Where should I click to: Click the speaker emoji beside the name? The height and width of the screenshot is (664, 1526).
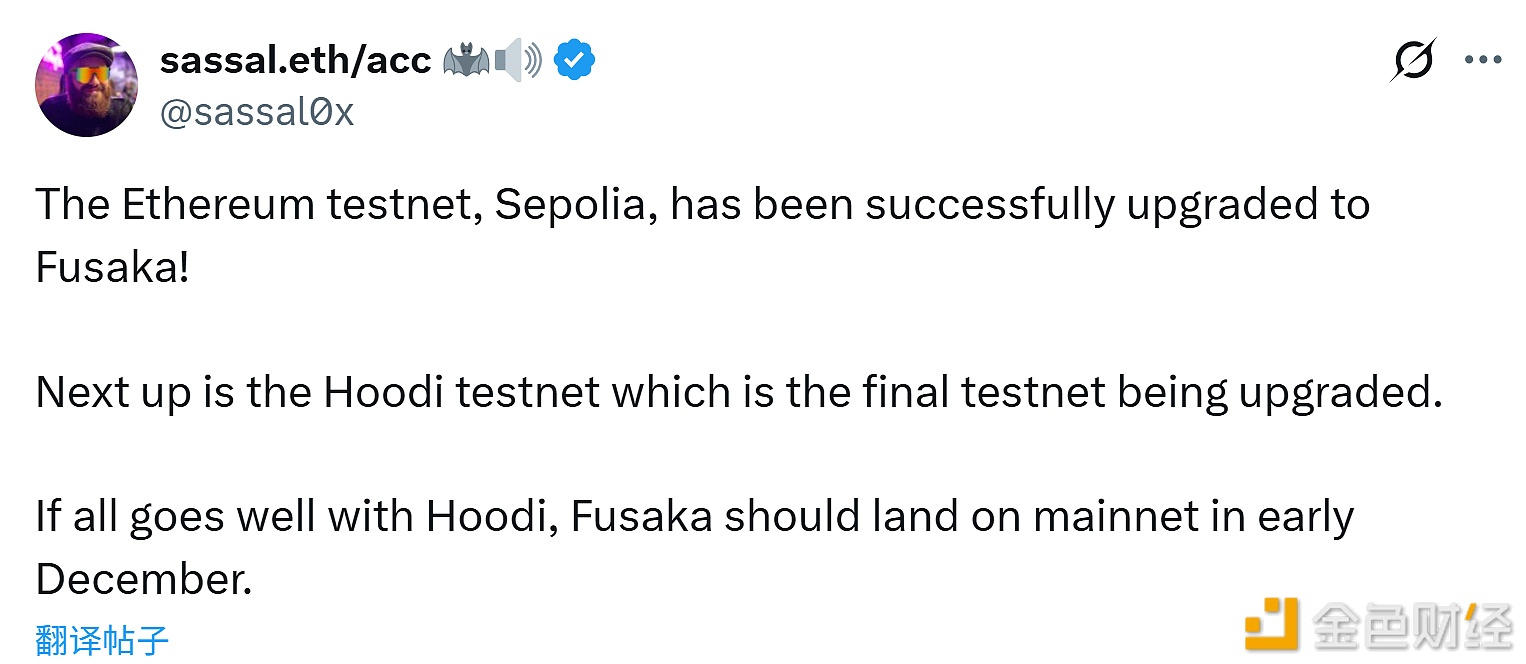point(518,62)
